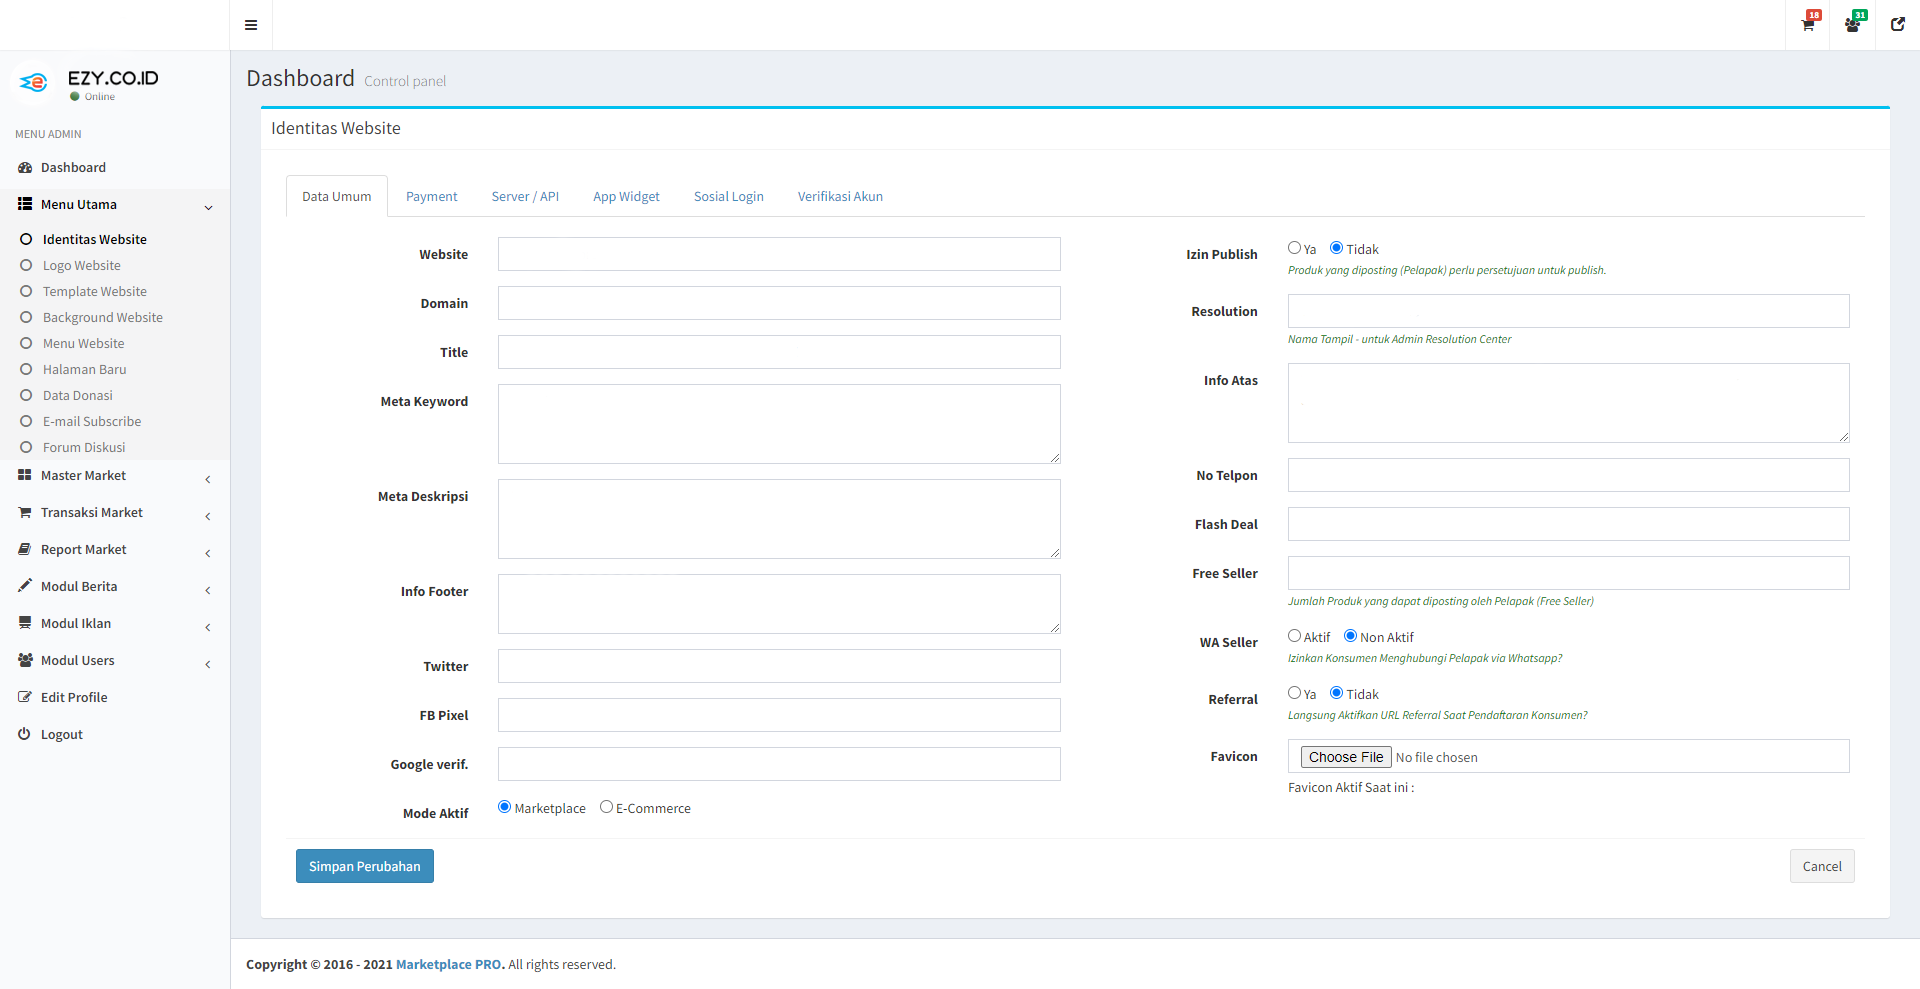Open the Marketplace PRO footer link
The width and height of the screenshot is (1920, 989).
coord(449,964)
